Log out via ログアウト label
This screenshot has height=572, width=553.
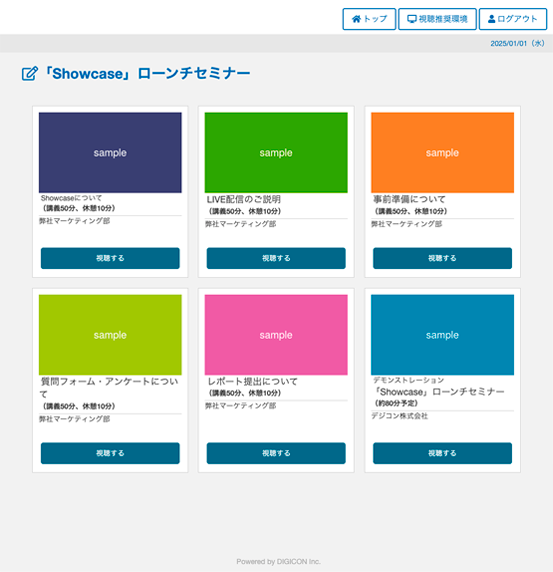tap(517, 19)
